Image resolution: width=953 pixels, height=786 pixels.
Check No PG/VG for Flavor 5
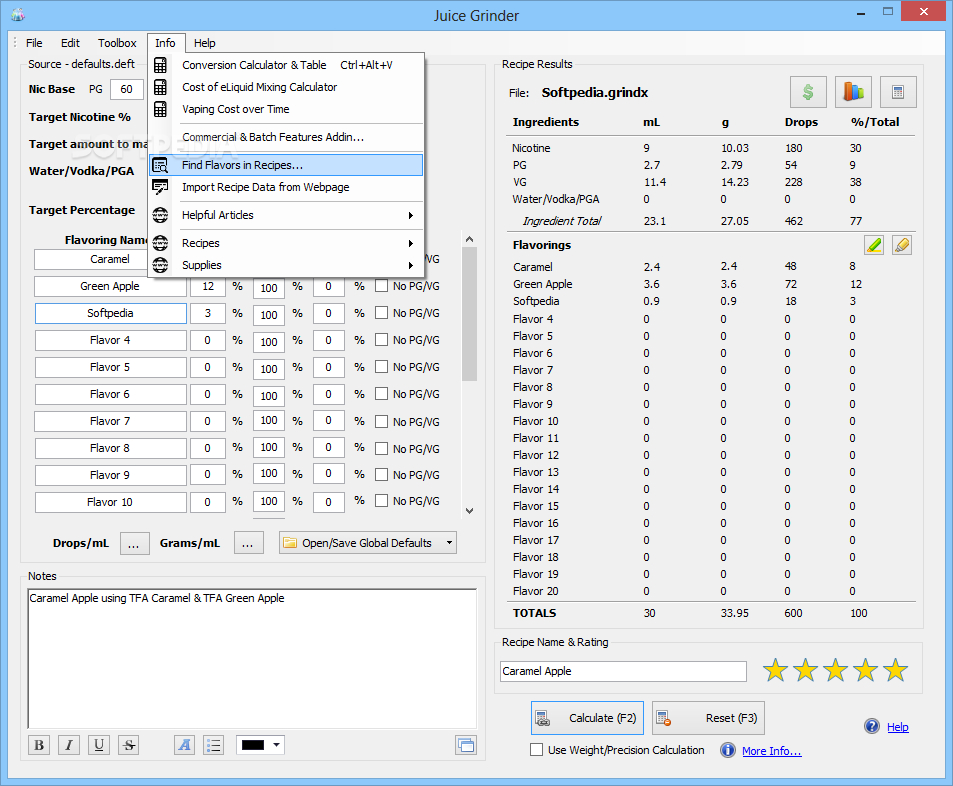point(382,367)
